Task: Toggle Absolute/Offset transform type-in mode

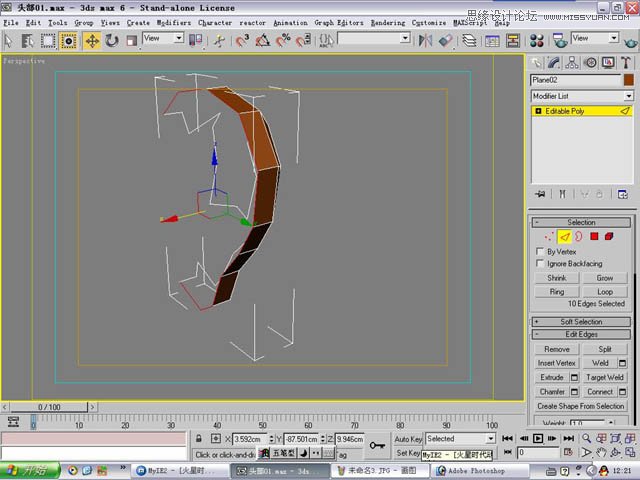Action: point(216,438)
